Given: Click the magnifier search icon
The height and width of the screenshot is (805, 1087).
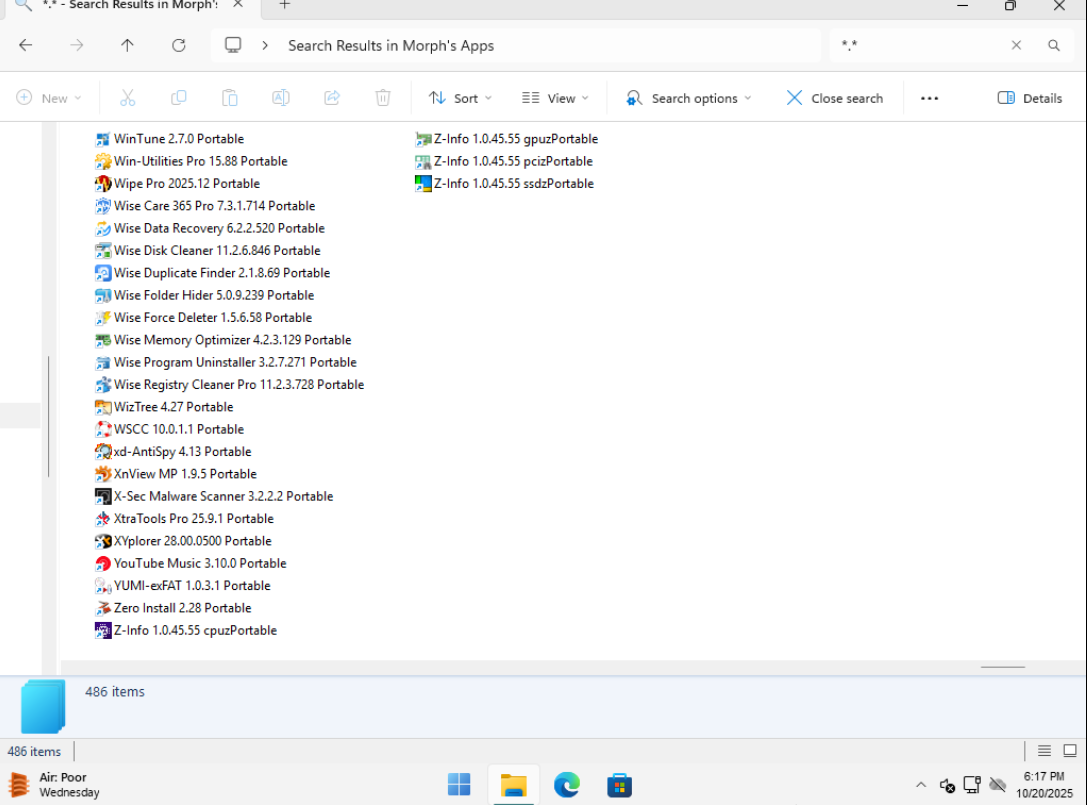Looking at the screenshot, I should [x=1054, y=45].
